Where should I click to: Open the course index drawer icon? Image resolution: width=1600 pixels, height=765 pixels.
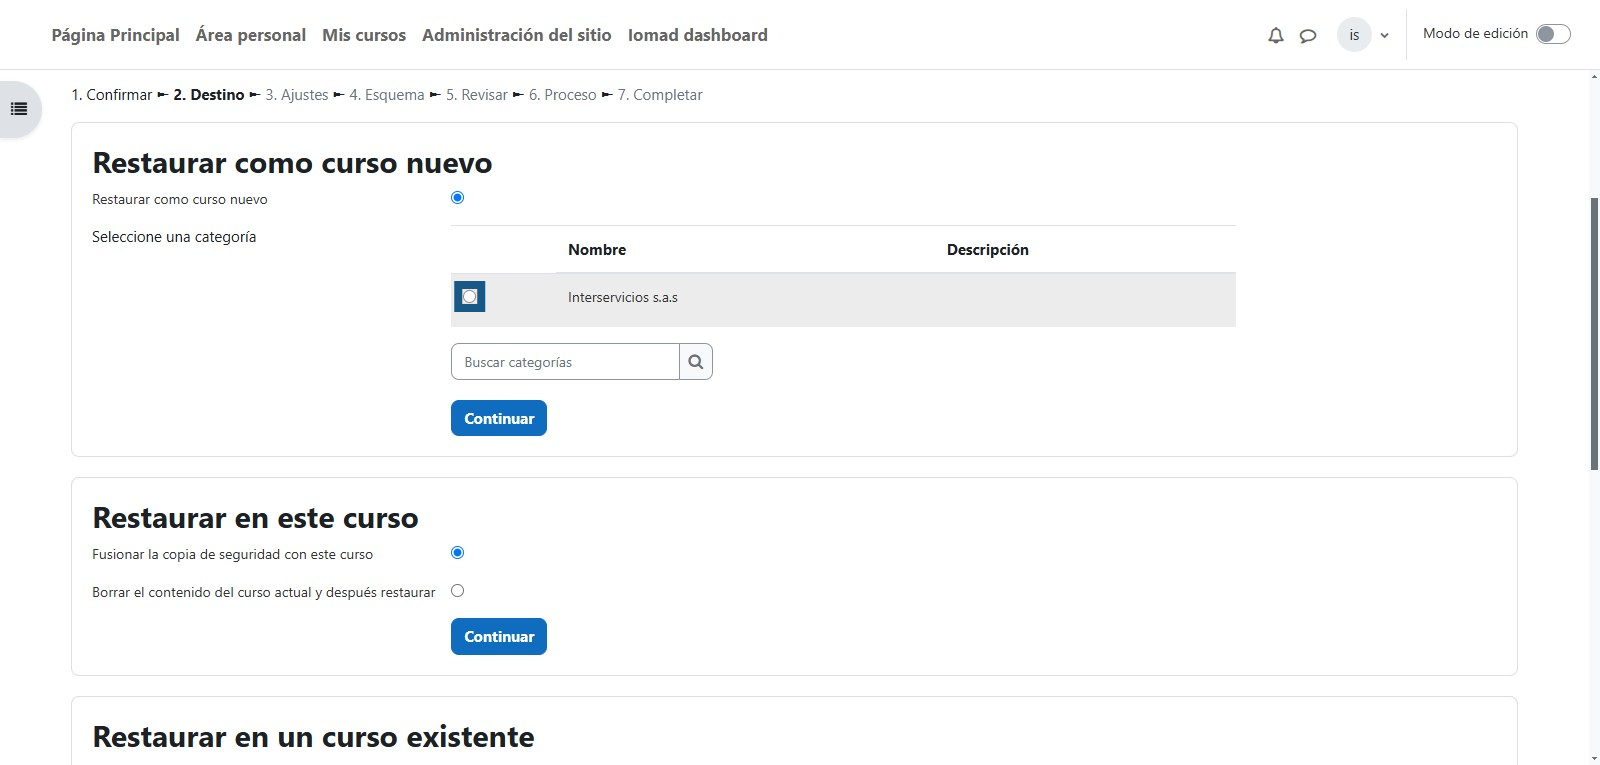19,109
